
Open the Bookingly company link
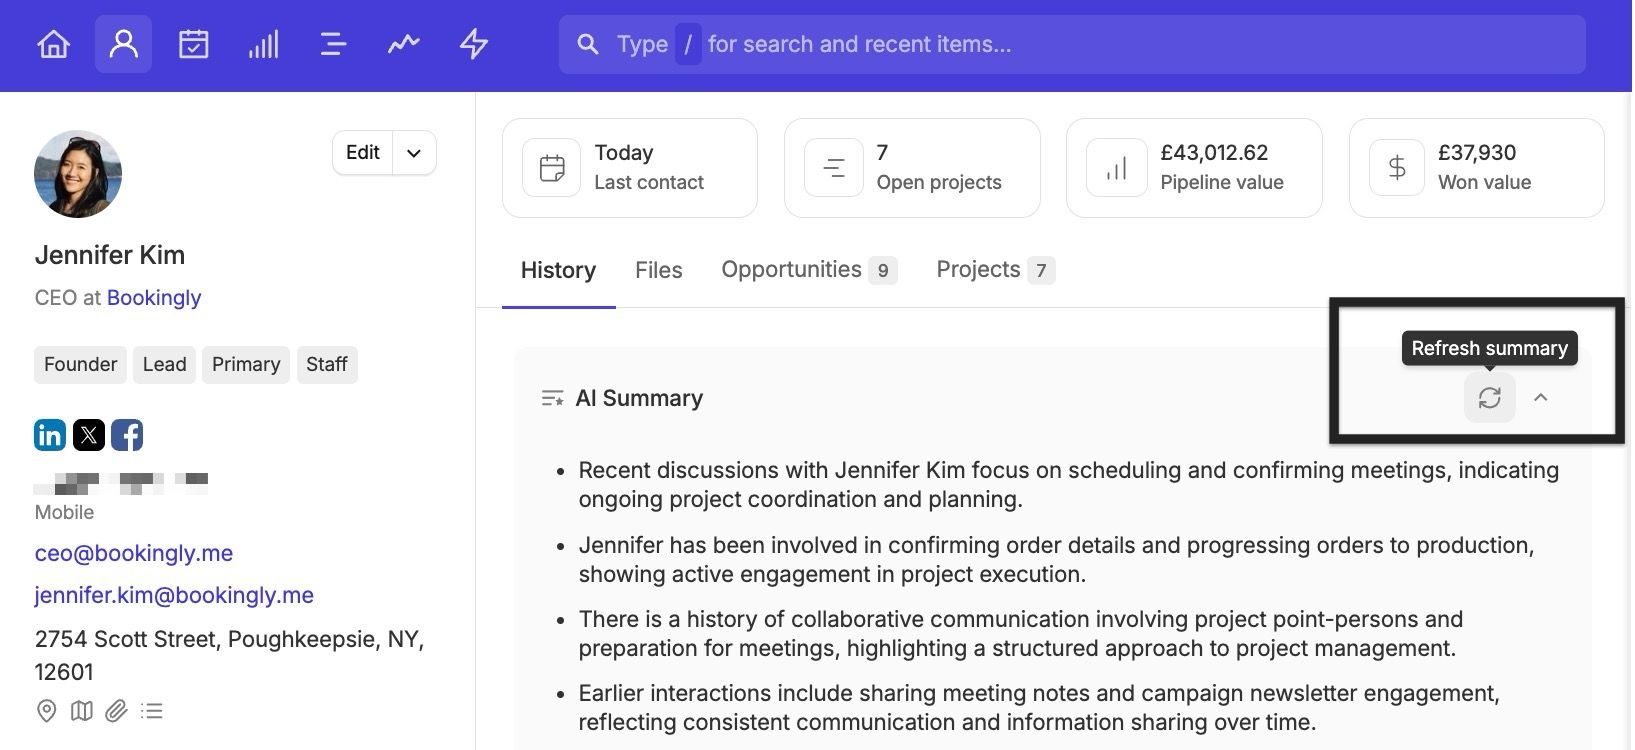point(154,298)
